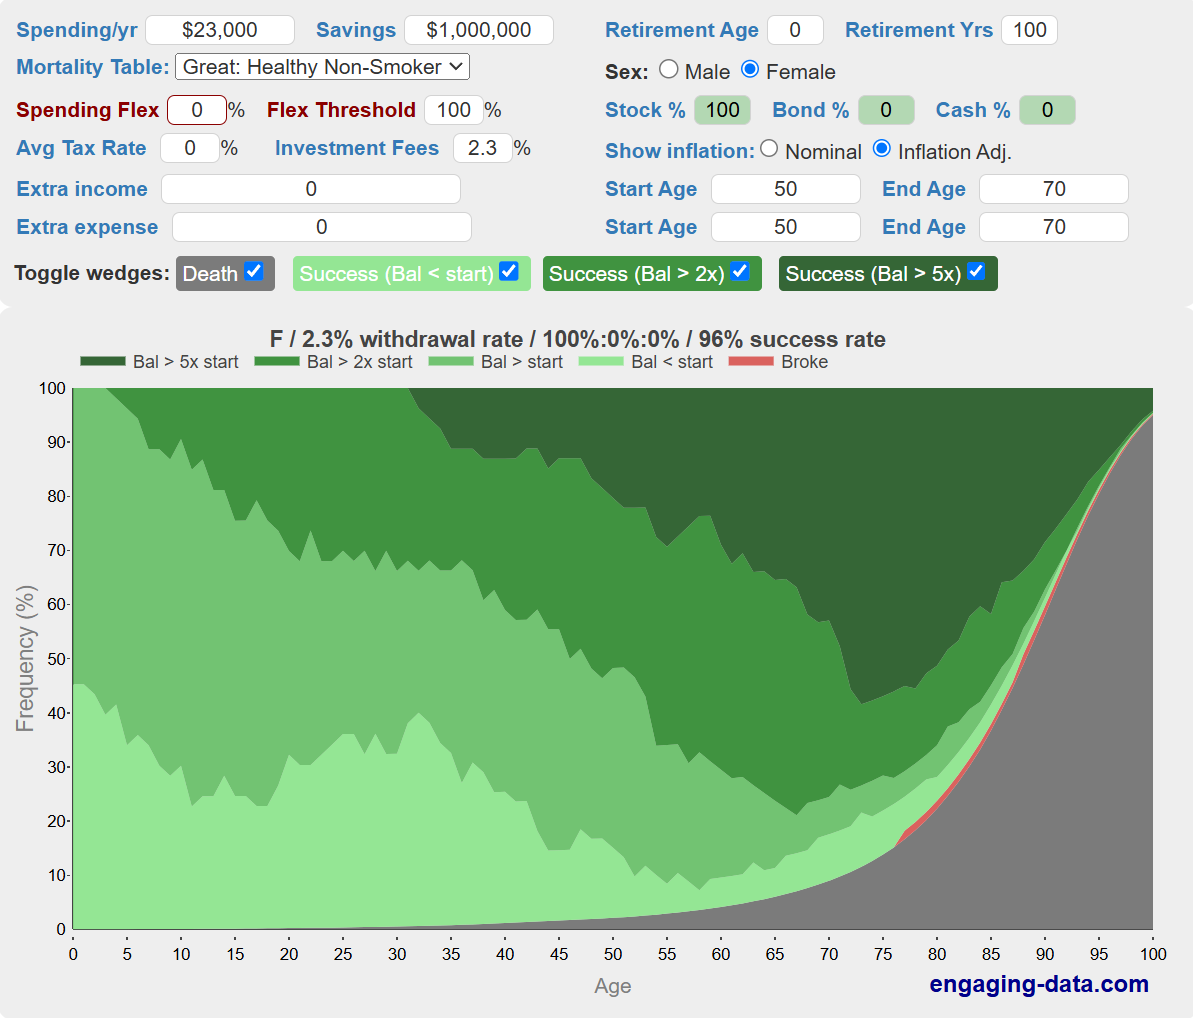Screen dimensions: 1193x1018
Task: Uncheck the Success (Bal < start) checkbox
Action: (x=509, y=272)
